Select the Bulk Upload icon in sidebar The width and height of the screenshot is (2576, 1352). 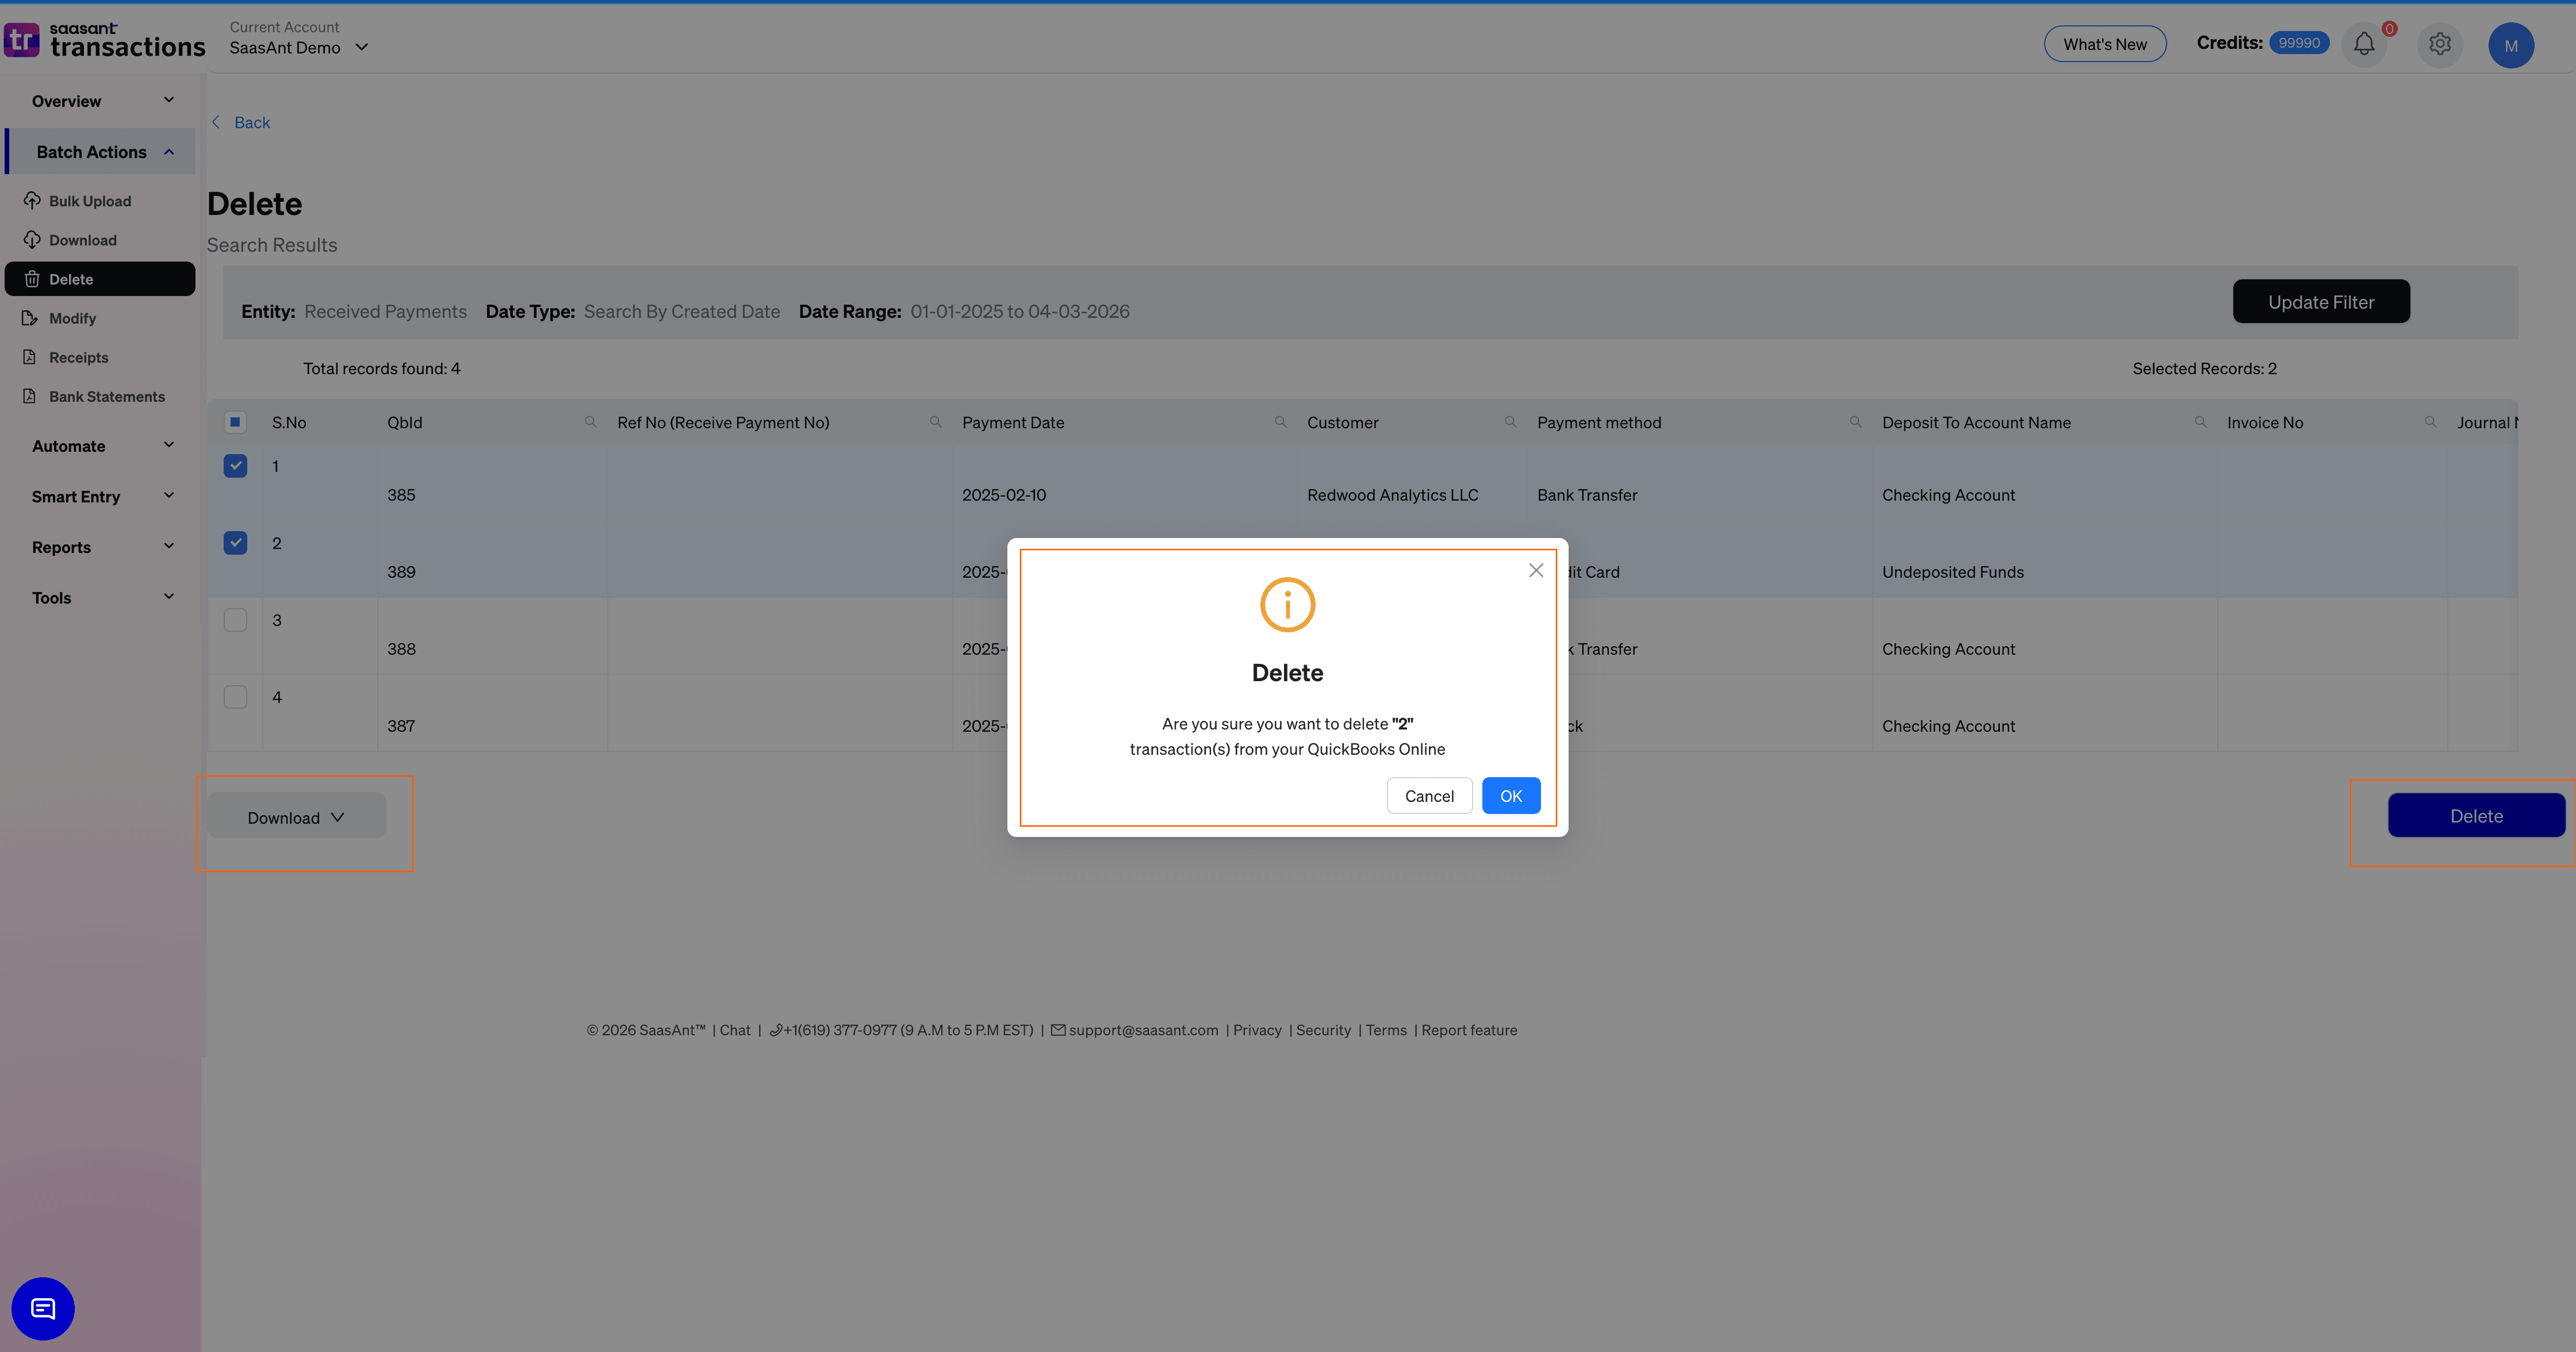(x=31, y=200)
